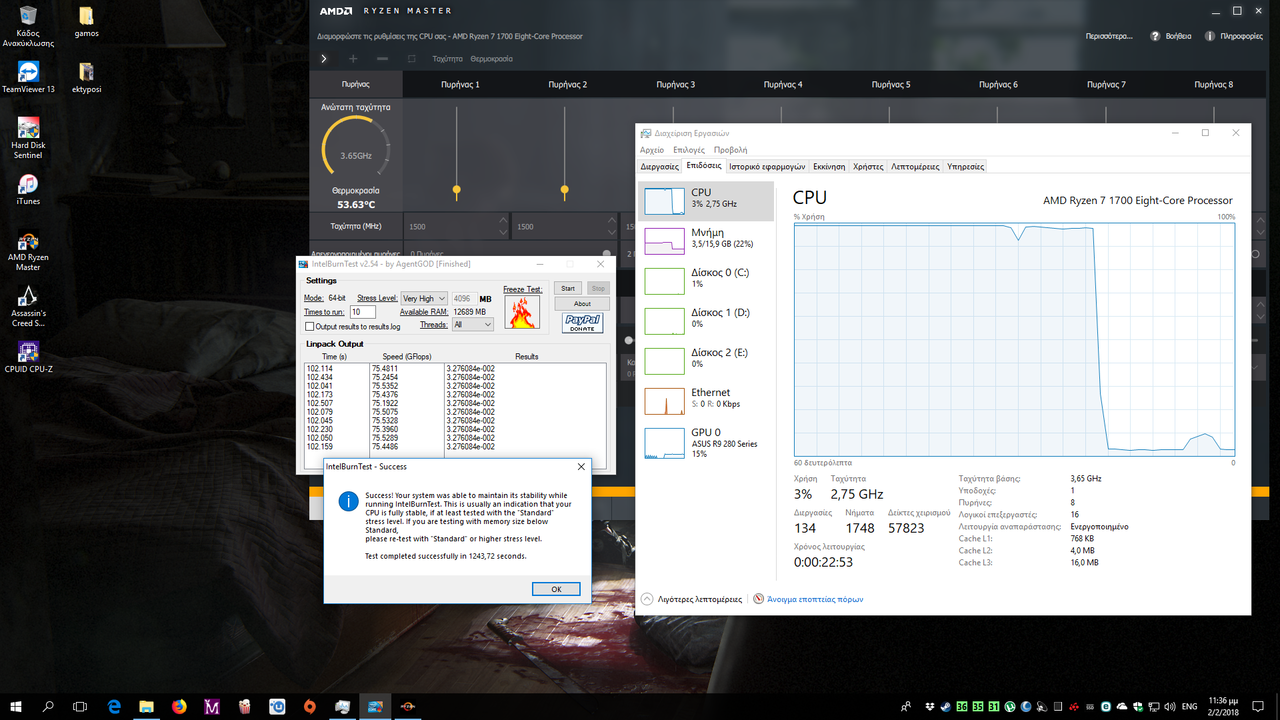Image resolution: width=1280 pixels, height=720 pixels.
Task: Open the gamos desktop folder
Action: (86, 23)
